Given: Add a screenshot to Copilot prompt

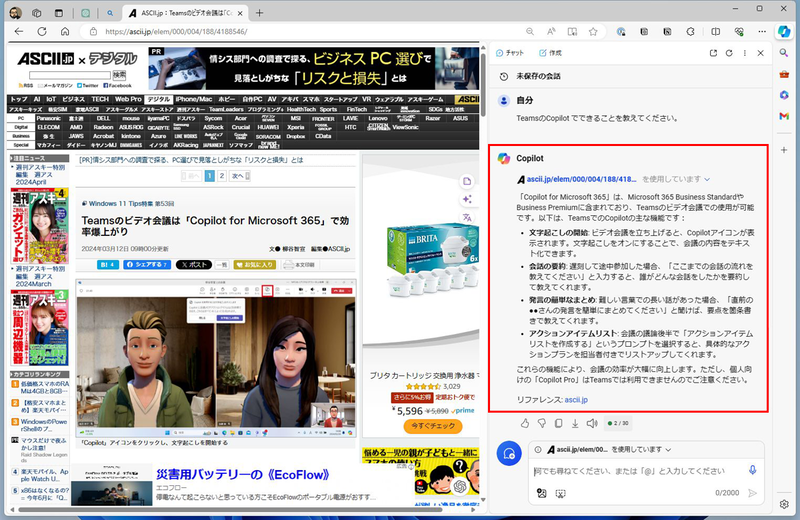Looking at the screenshot, I should pos(560,493).
